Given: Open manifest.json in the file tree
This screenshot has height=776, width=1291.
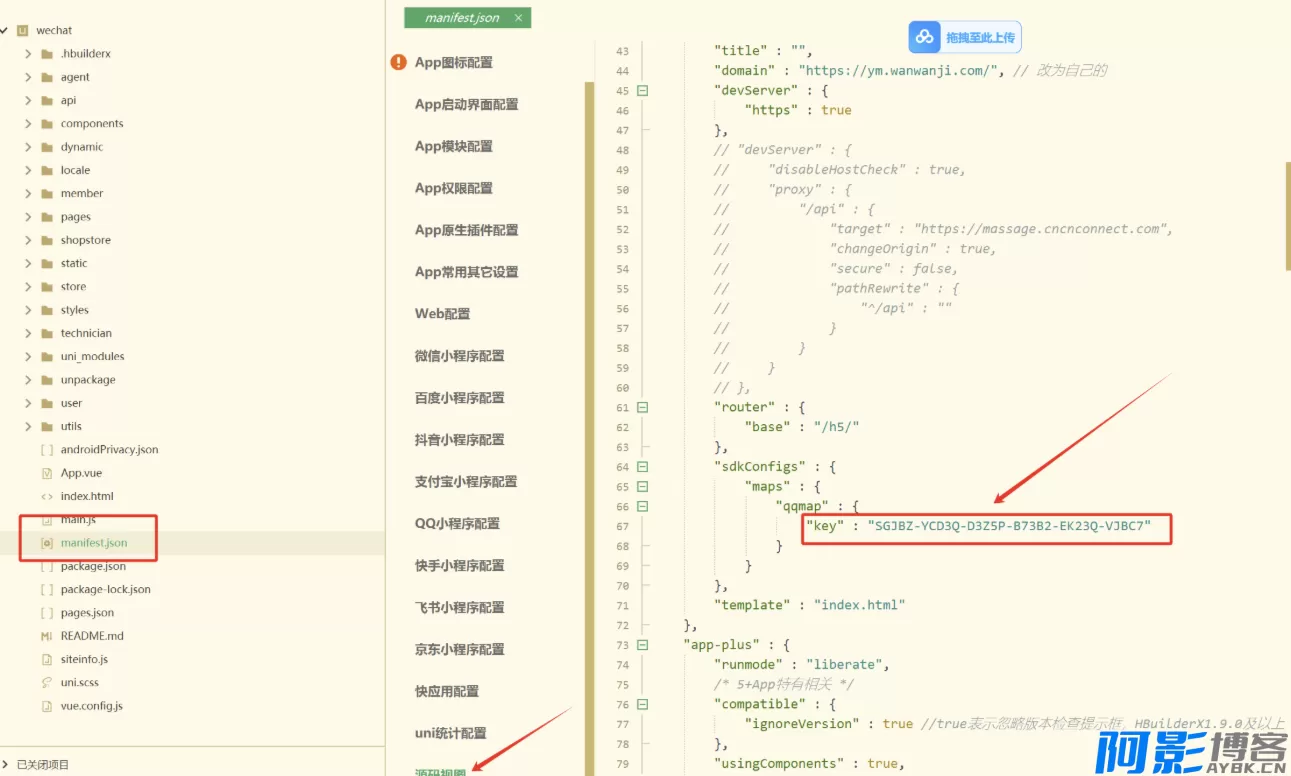Looking at the screenshot, I should pos(93,543).
